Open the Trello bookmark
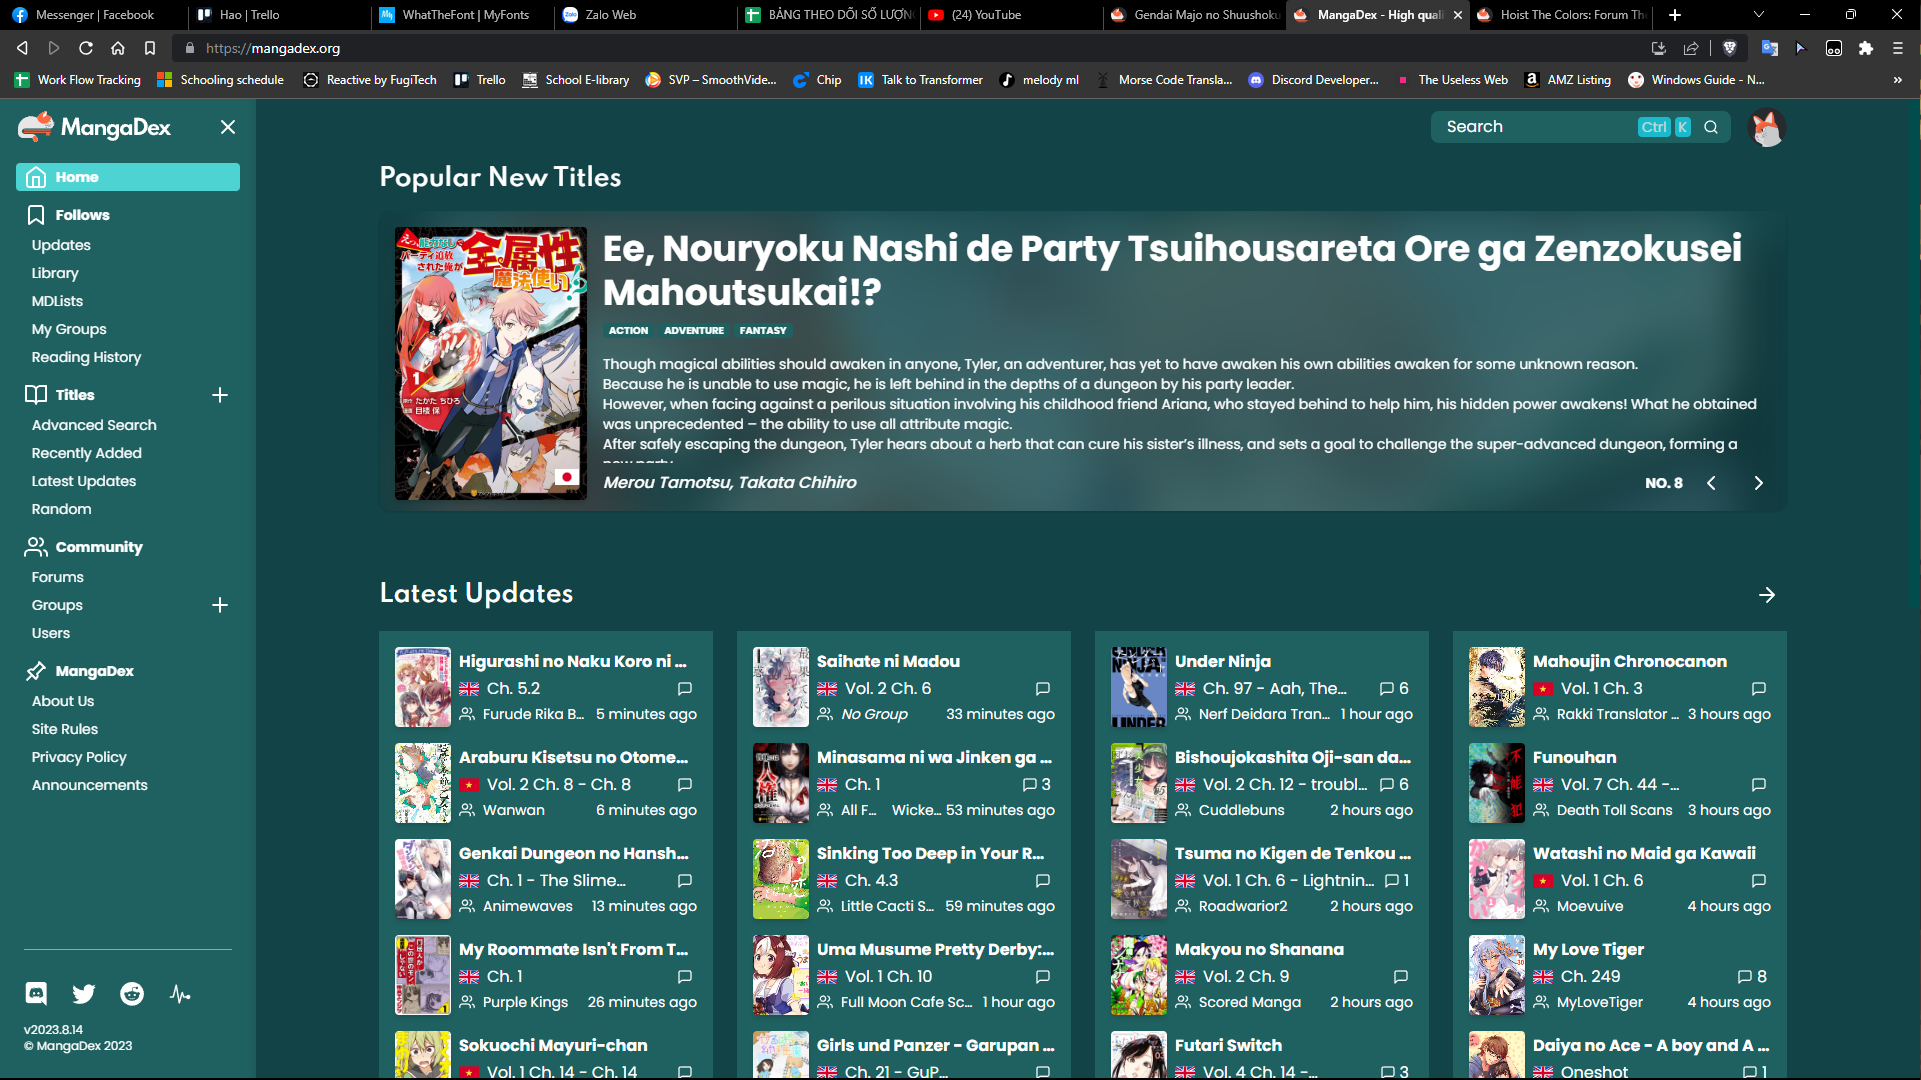 (x=480, y=80)
